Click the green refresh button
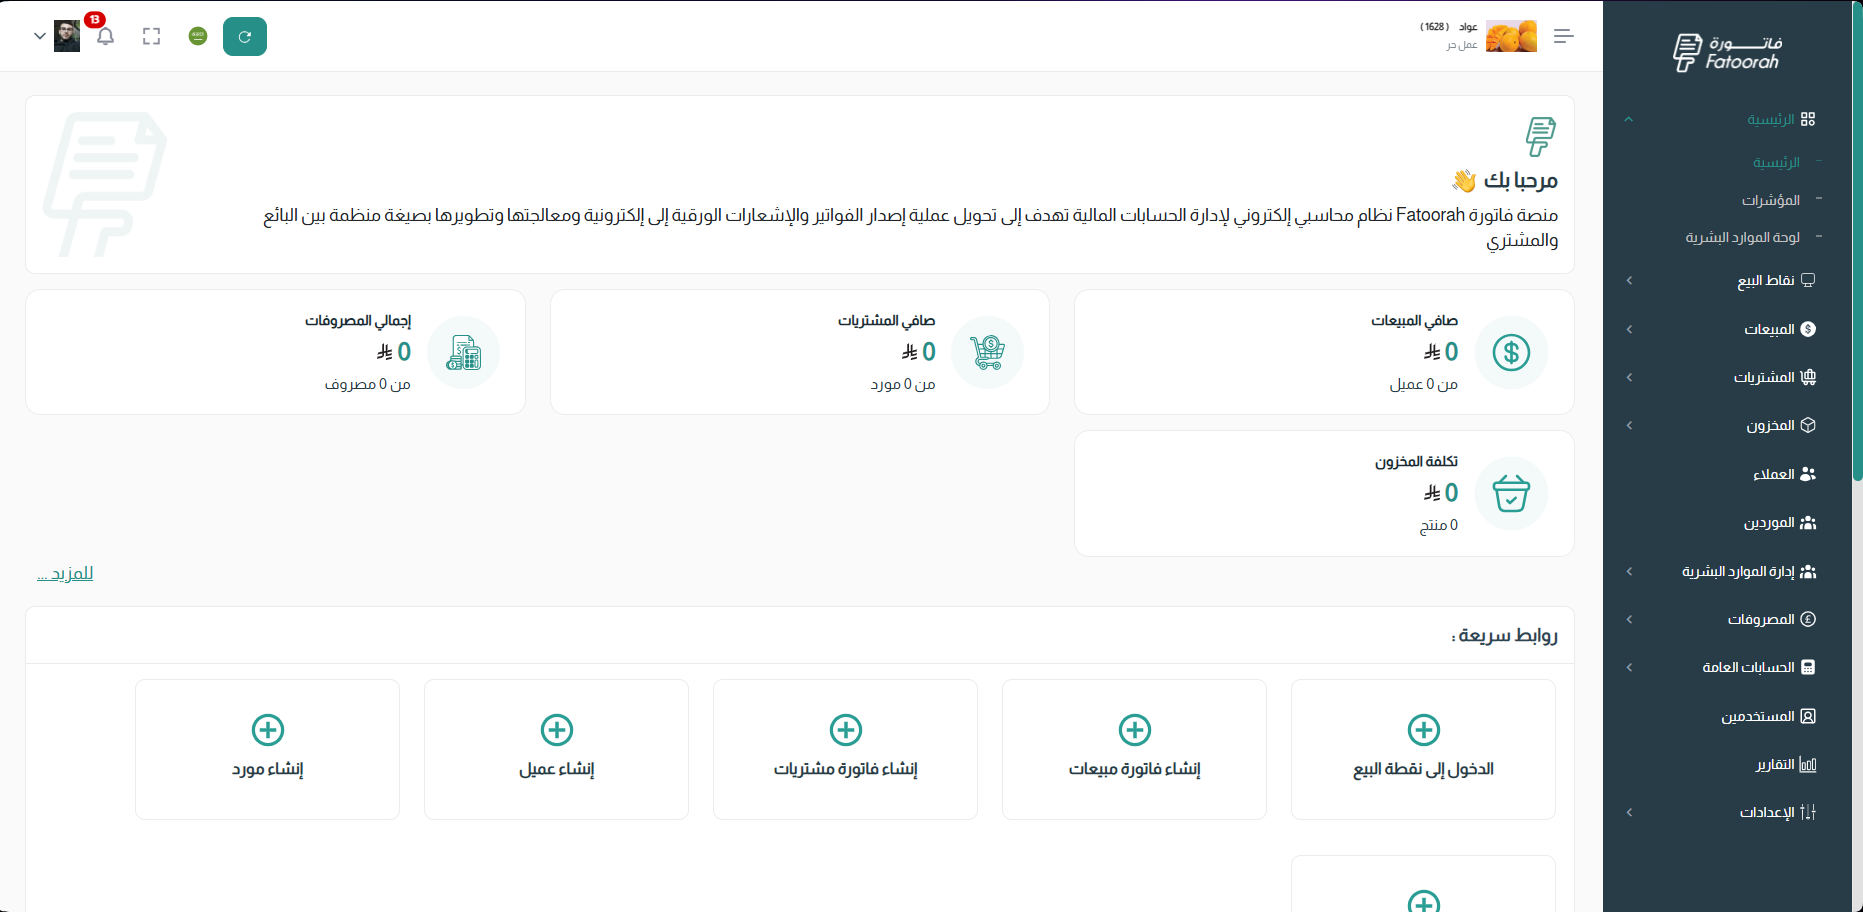This screenshot has width=1863, height=912. tap(245, 37)
